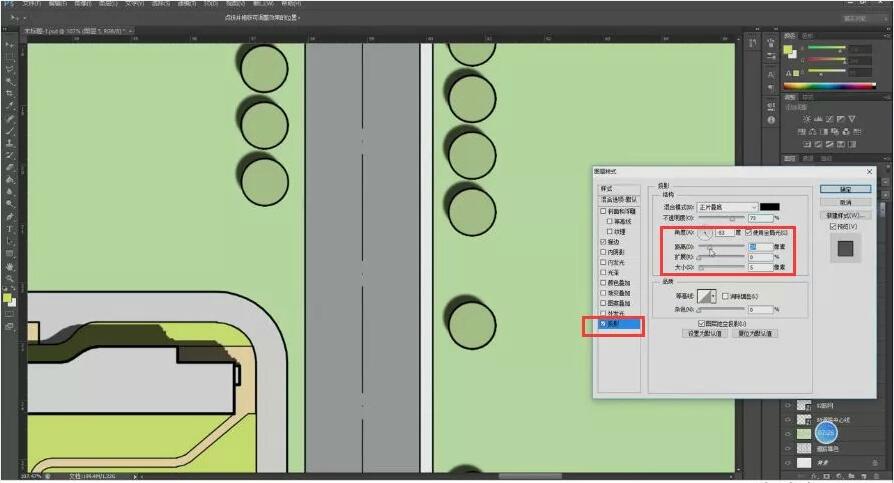Select the Lasso tool
The width and height of the screenshot is (894, 483).
point(10,69)
